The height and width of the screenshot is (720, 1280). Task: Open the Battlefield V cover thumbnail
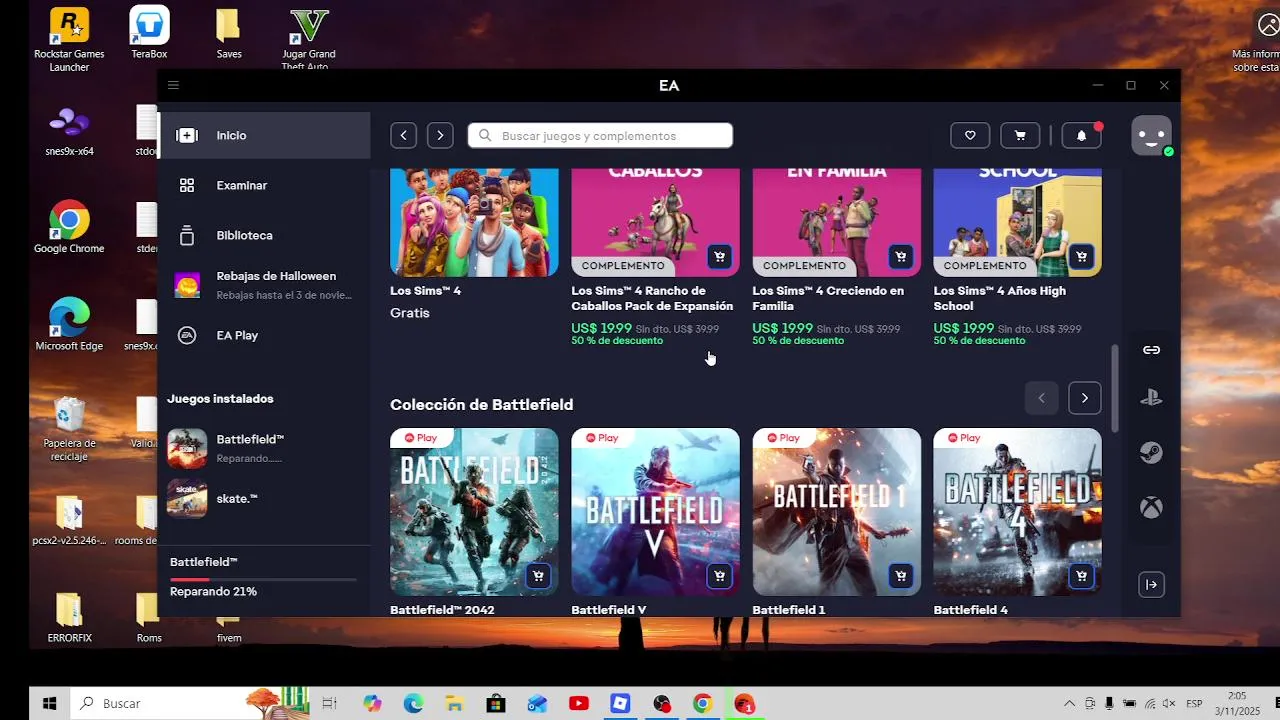(655, 512)
